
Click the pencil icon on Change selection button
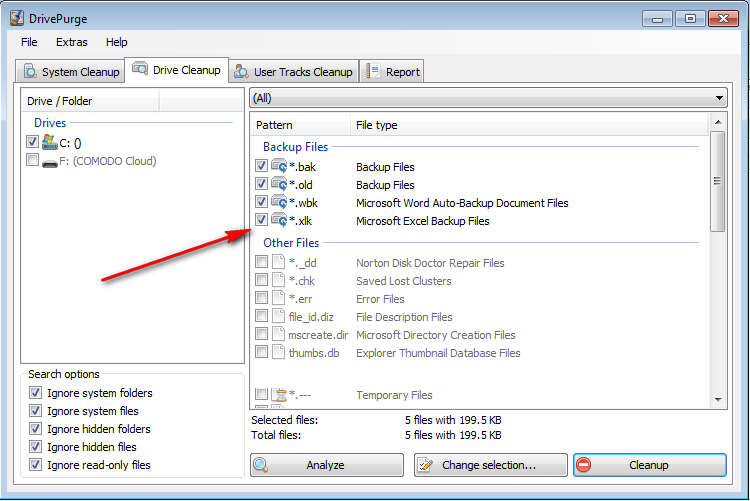425,465
